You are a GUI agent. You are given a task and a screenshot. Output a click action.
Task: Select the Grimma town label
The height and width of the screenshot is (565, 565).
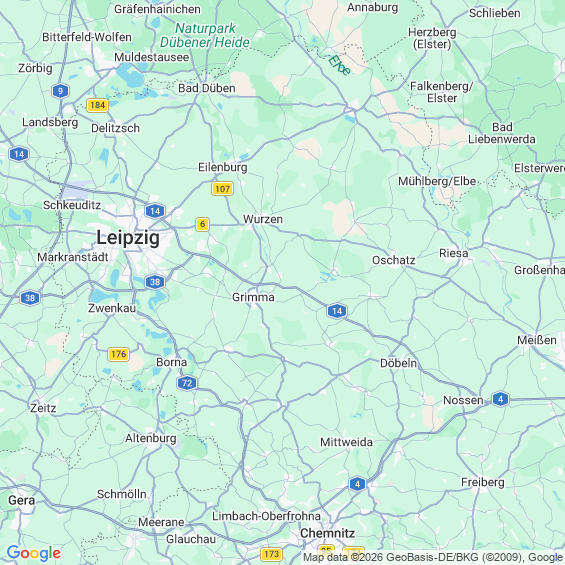click(x=253, y=297)
